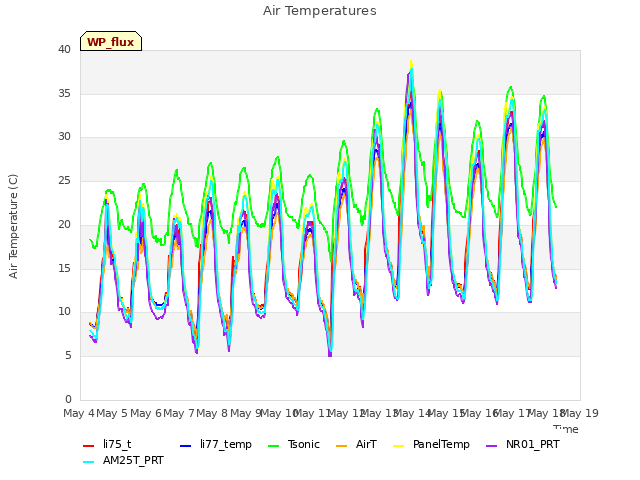This screenshot has height=480, width=640.
Task: Click the cyan AM25T_PRT legend color marker
Action: [x=89, y=462]
